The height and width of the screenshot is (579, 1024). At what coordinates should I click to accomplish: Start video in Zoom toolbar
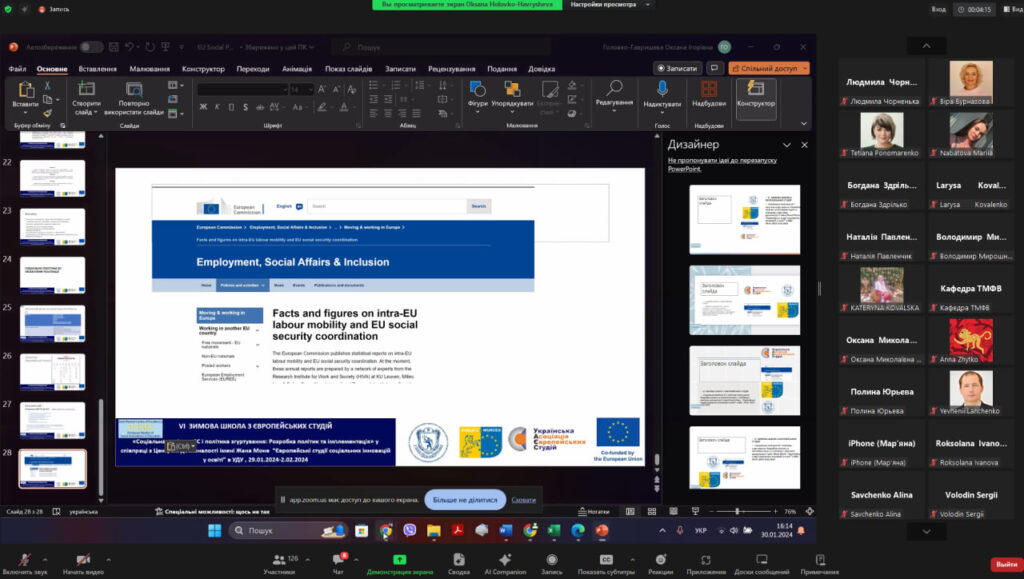[83, 559]
